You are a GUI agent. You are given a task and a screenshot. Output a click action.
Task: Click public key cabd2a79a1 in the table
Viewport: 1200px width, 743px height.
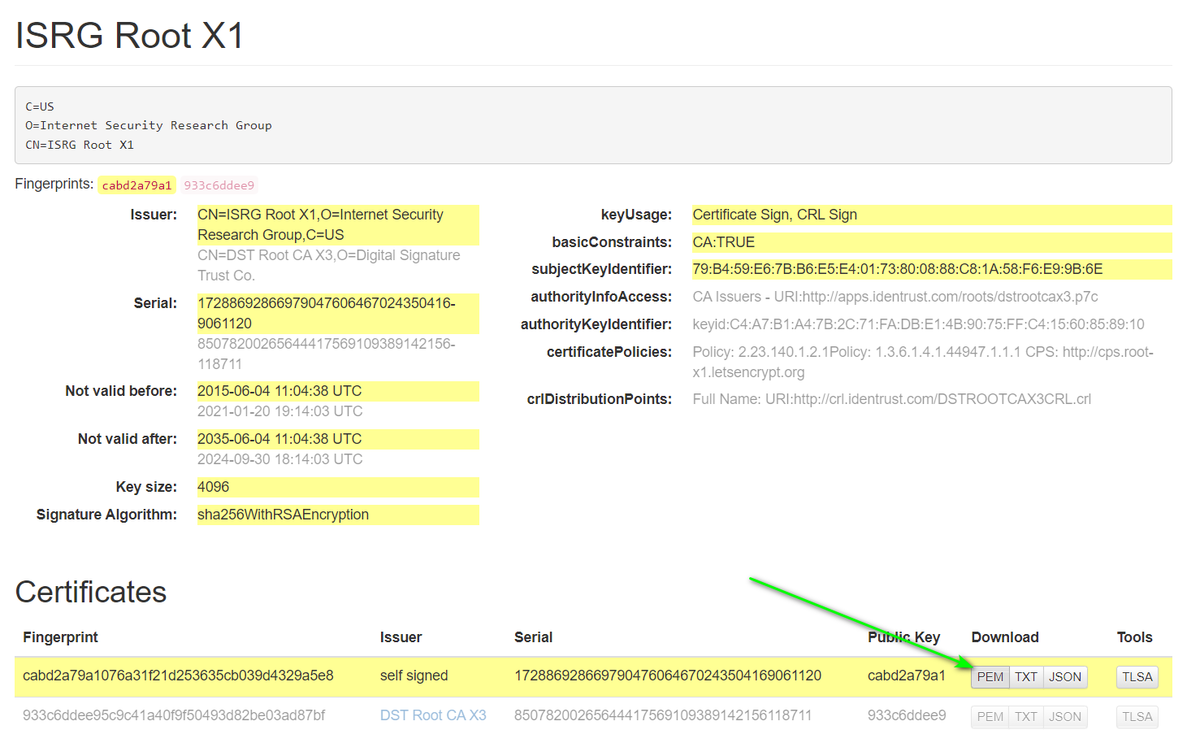(906, 676)
